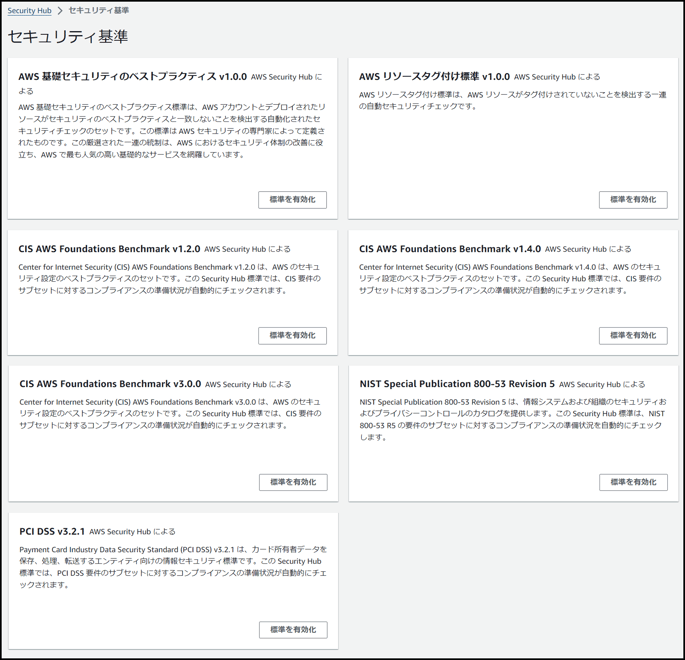Enable the AWS 基礎セキュリティのベストプラクティス standard
The image size is (685, 660).
pos(292,200)
